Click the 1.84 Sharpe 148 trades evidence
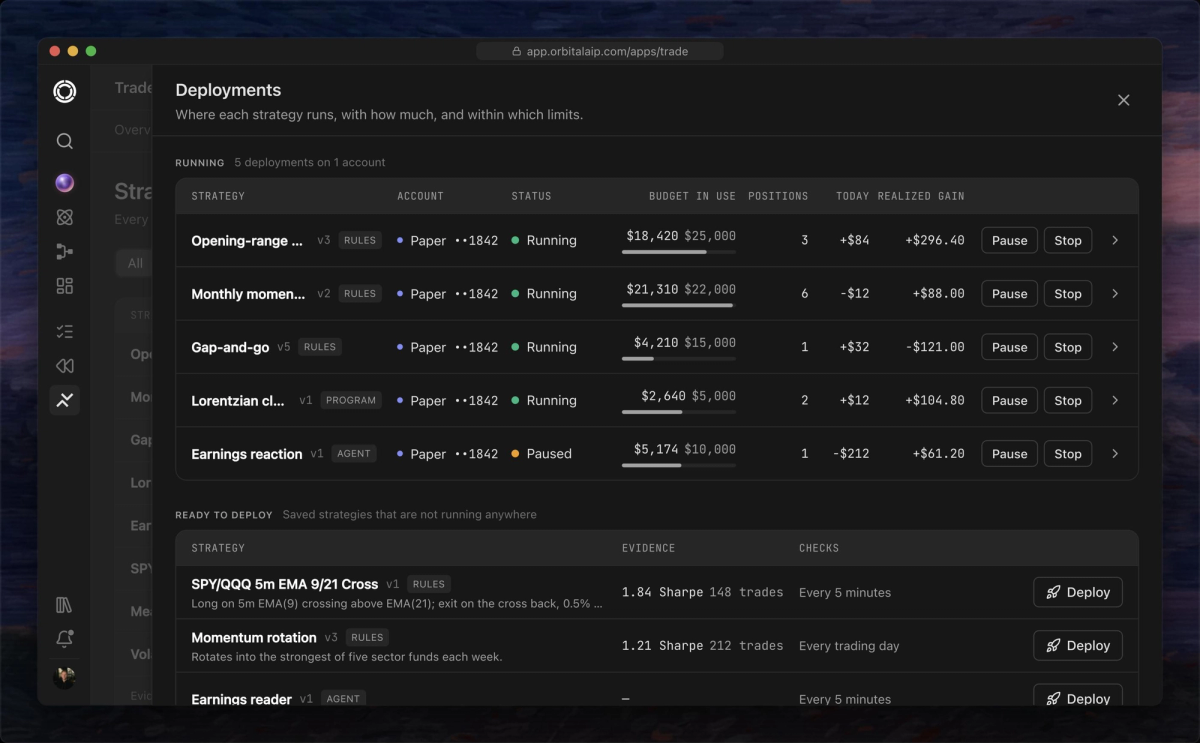The height and width of the screenshot is (743, 1200). 702,592
